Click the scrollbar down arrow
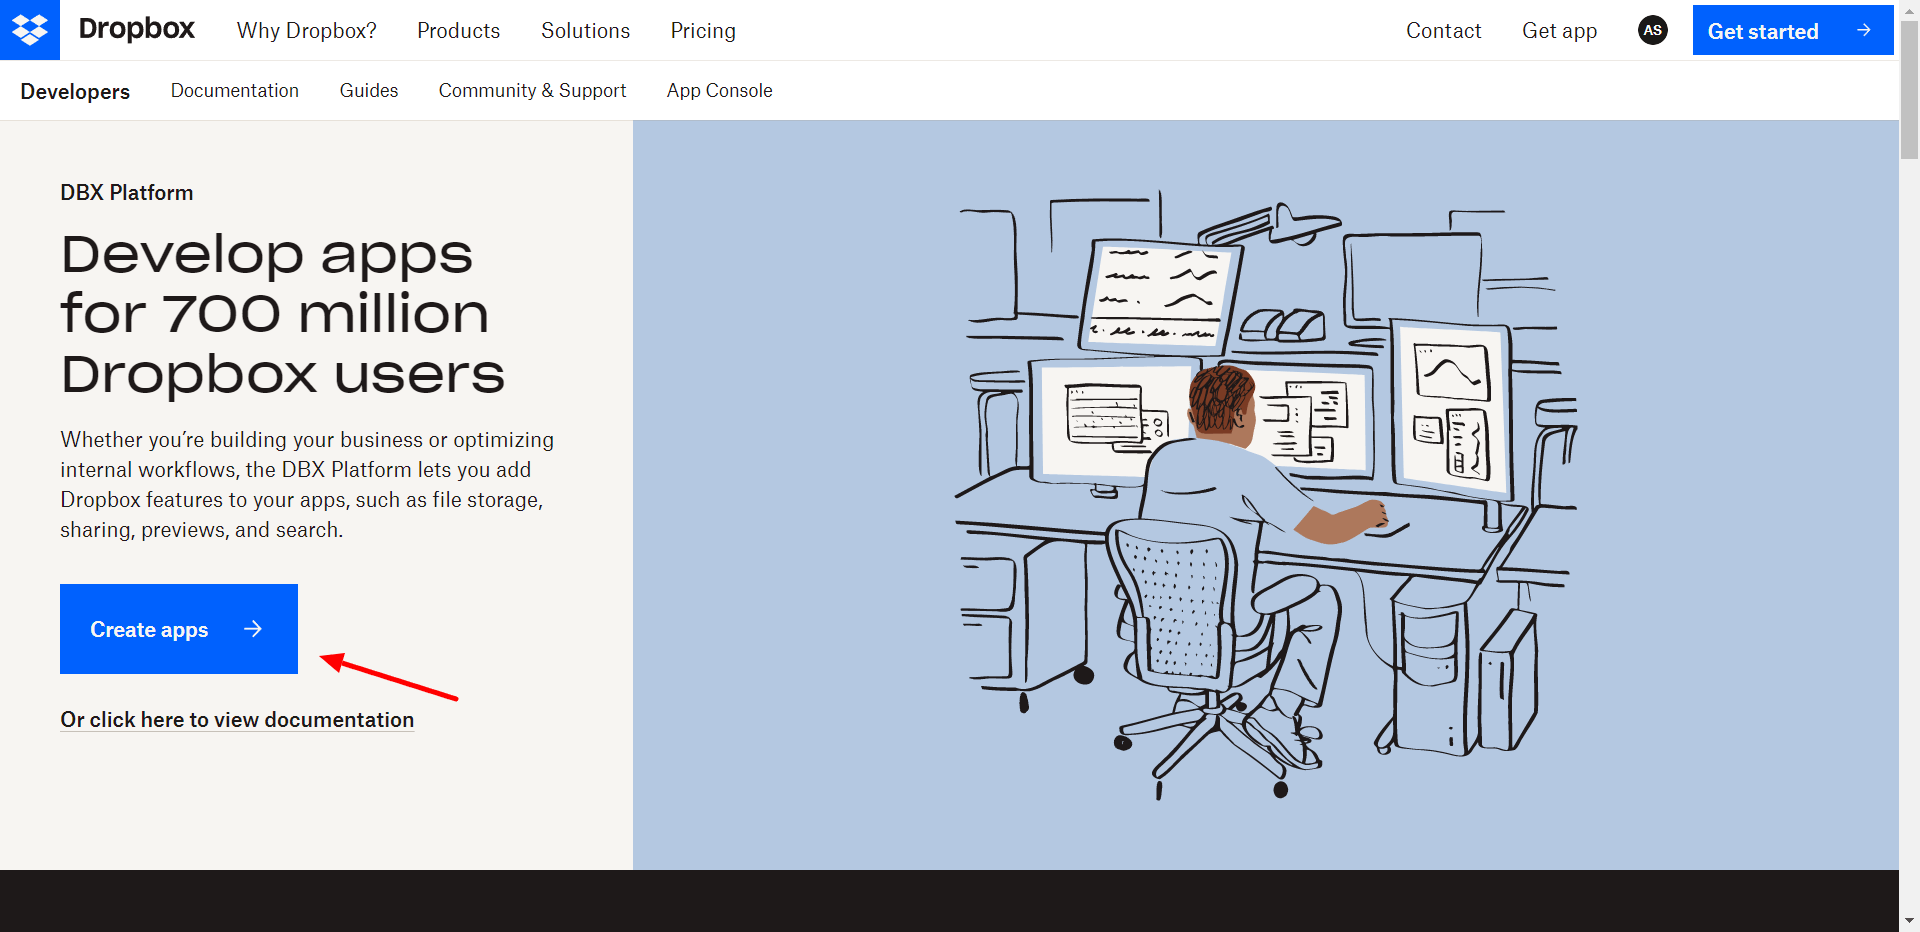This screenshot has height=932, width=1920. (x=1909, y=921)
